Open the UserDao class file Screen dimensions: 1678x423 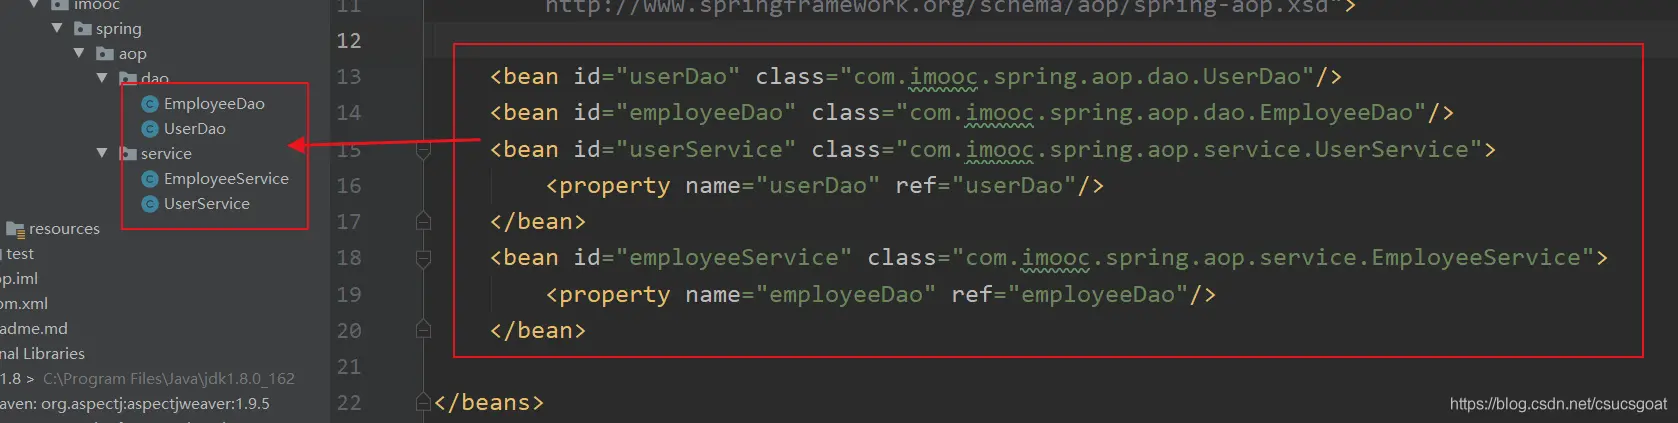tap(195, 128)
